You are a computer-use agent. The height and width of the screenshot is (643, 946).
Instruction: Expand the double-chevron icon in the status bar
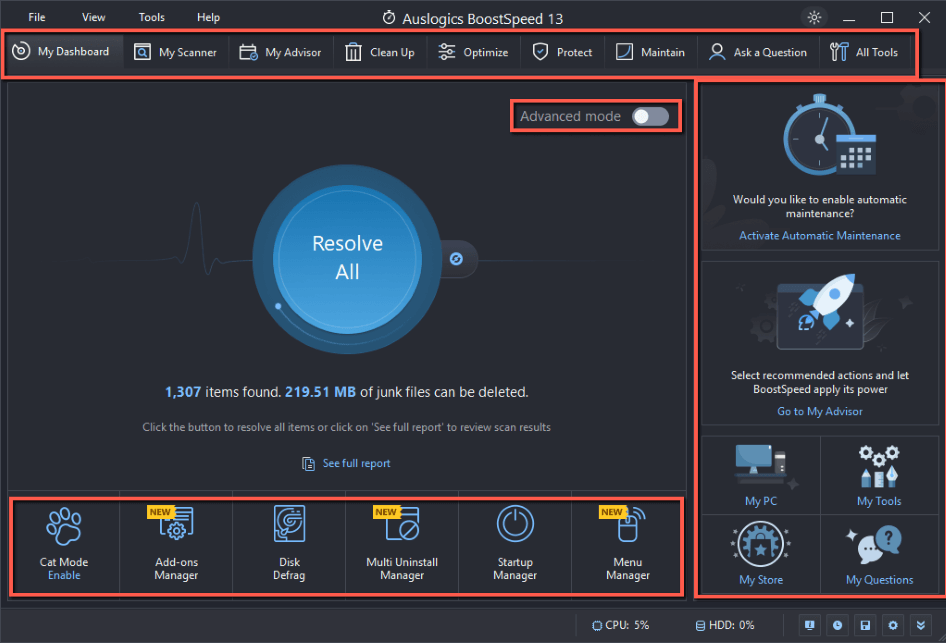click(921, 626)
